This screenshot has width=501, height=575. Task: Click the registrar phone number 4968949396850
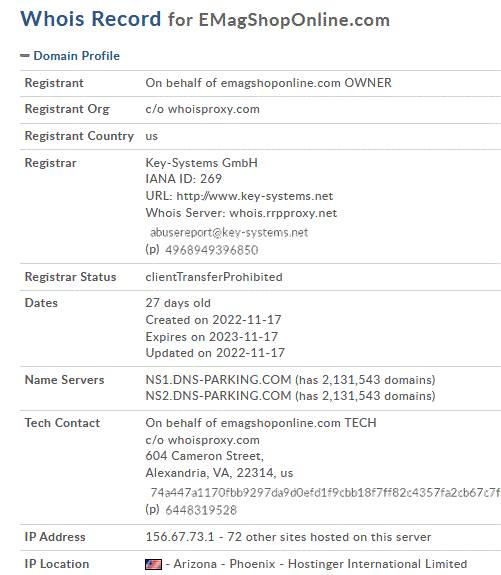click(212, 250)
